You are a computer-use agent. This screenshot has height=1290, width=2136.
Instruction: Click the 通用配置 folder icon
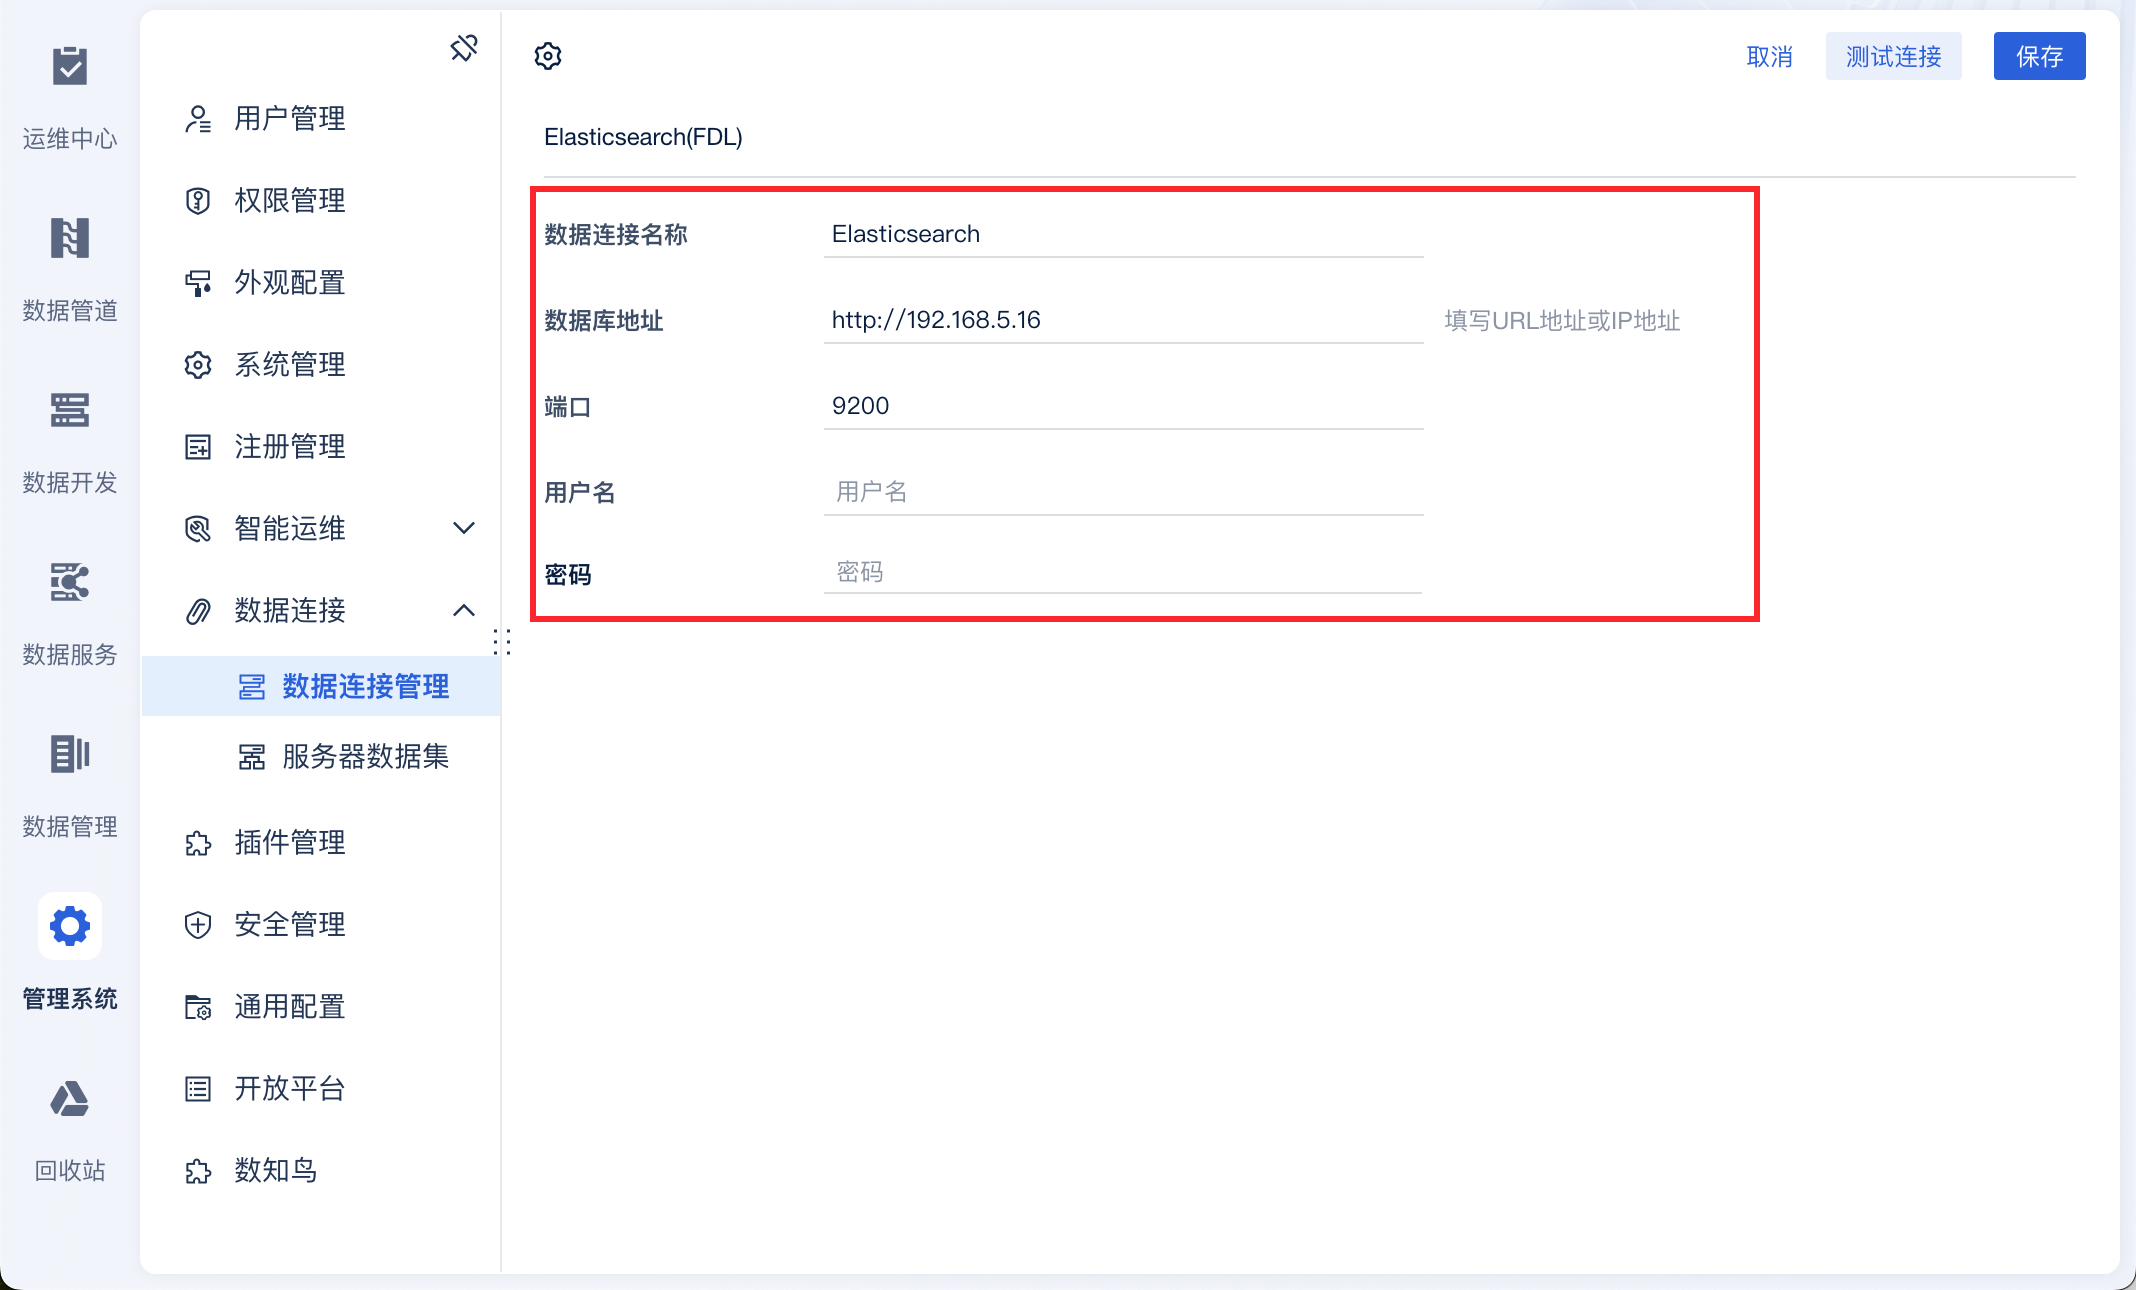click(198, 1007)
